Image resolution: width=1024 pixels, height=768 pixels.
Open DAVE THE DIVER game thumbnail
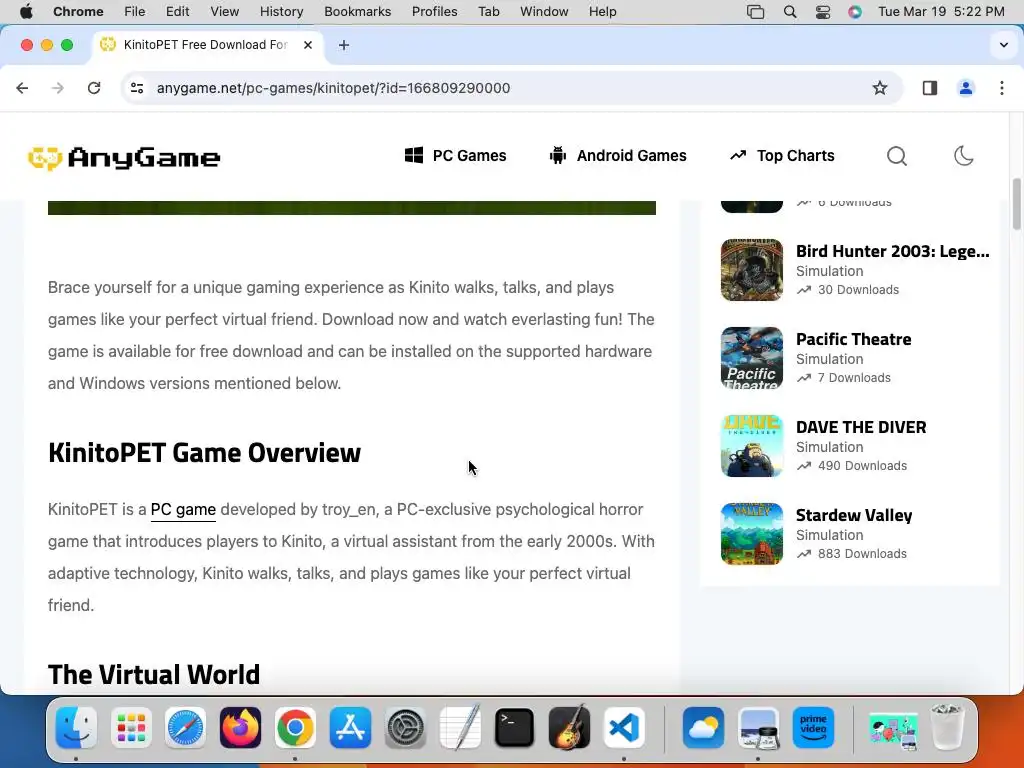click(752, 446)
